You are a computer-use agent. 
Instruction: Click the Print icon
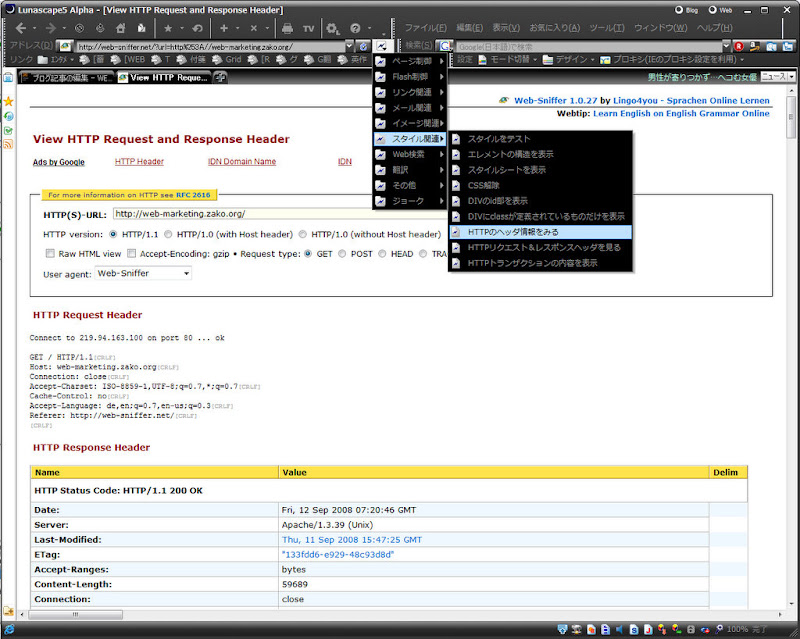tap(287, 29)
